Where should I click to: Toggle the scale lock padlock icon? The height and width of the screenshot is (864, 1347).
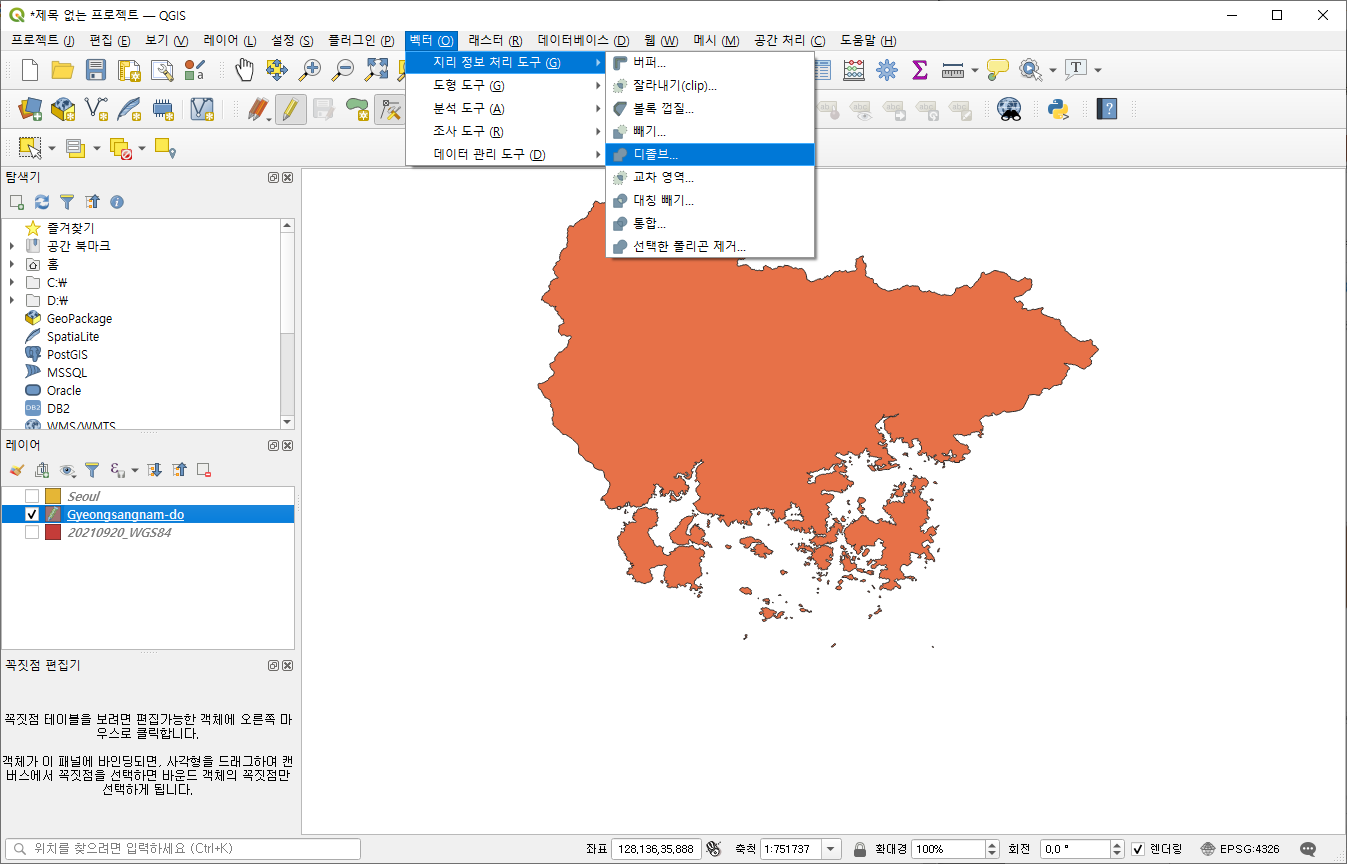pos(859,849)
